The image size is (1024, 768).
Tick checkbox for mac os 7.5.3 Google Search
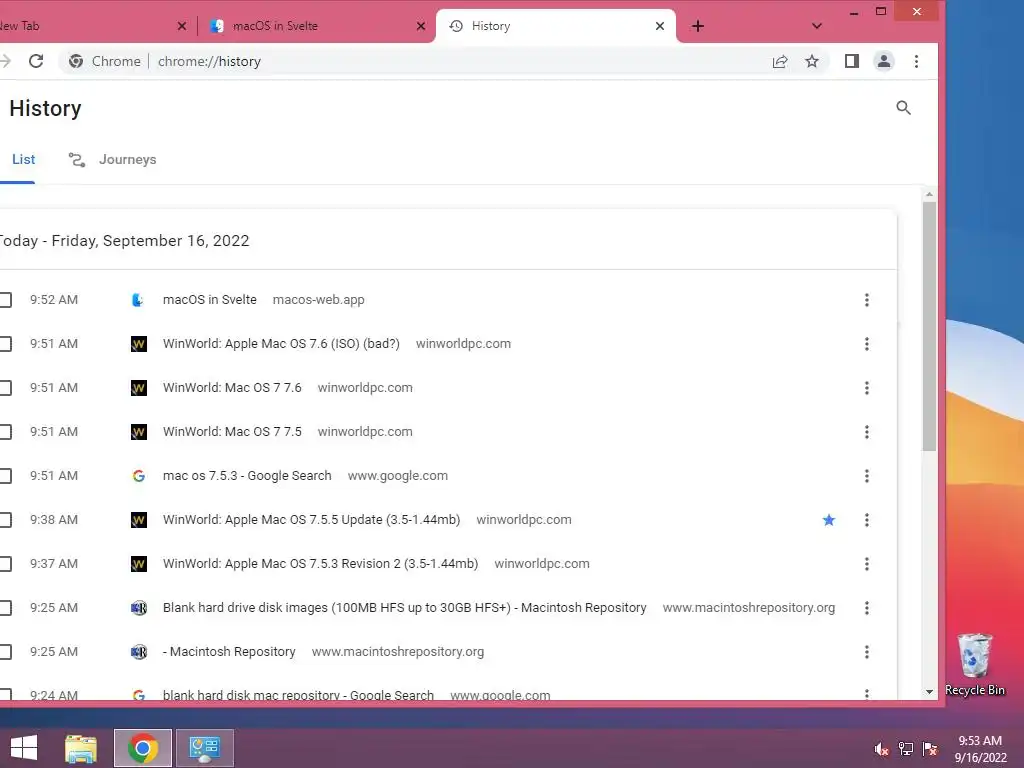coord(5,475)
